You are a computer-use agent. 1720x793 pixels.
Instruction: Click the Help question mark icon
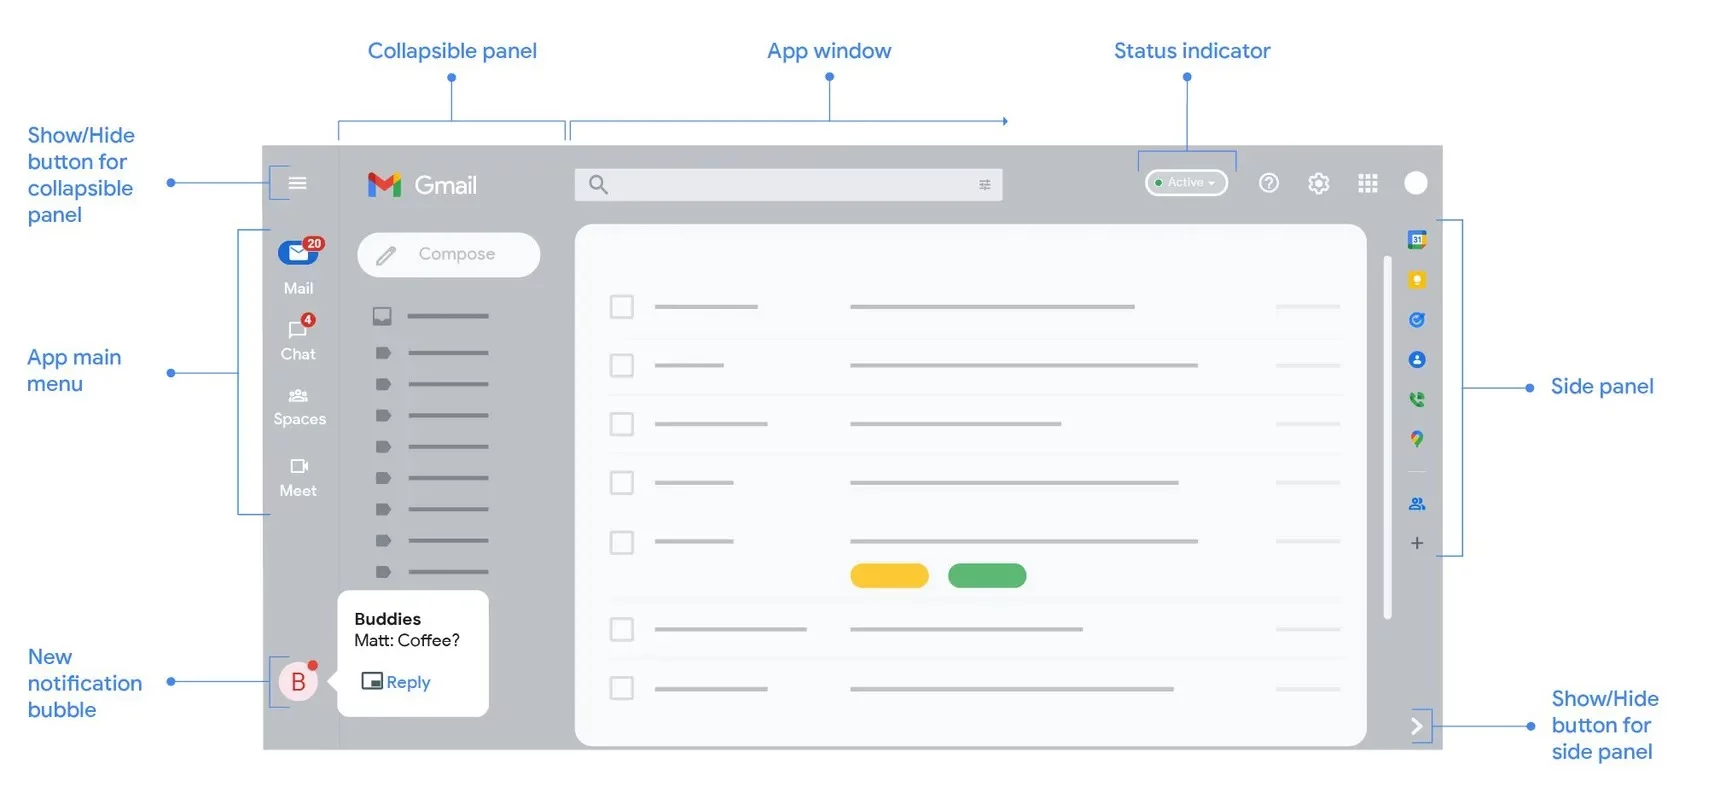click(x=1269, y=183)
